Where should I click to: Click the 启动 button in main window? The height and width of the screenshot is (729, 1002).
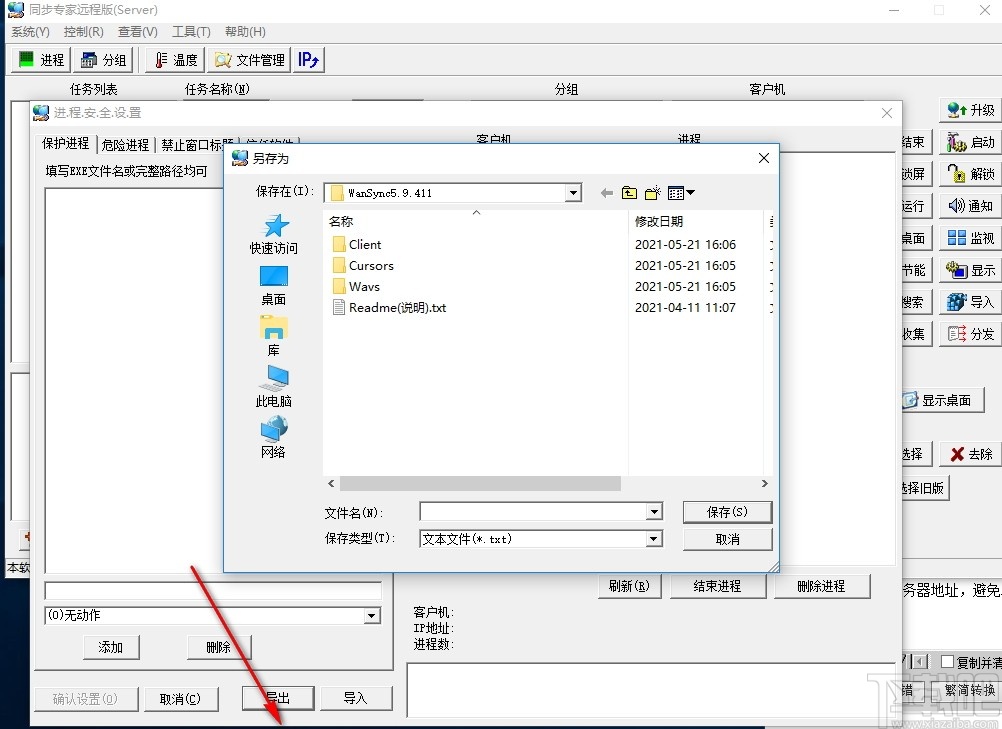970,142
